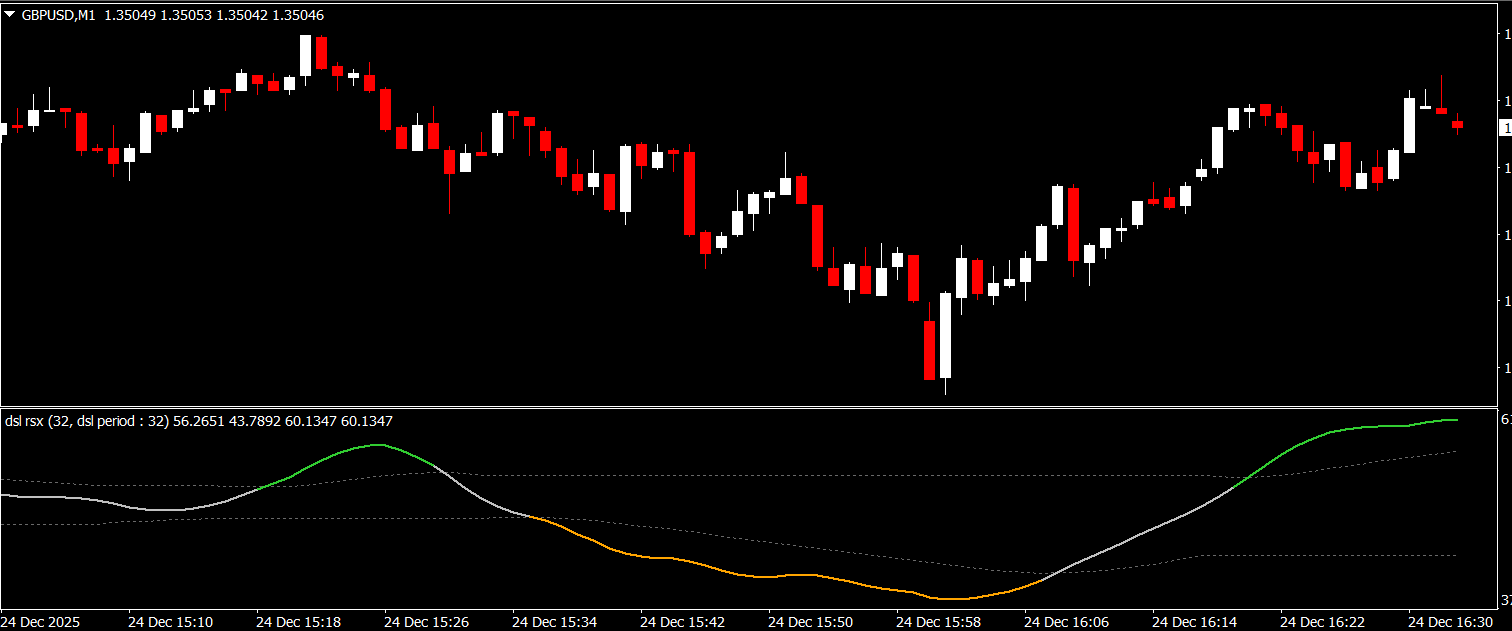Select the green RSX line end at far right

[1455, 420]
